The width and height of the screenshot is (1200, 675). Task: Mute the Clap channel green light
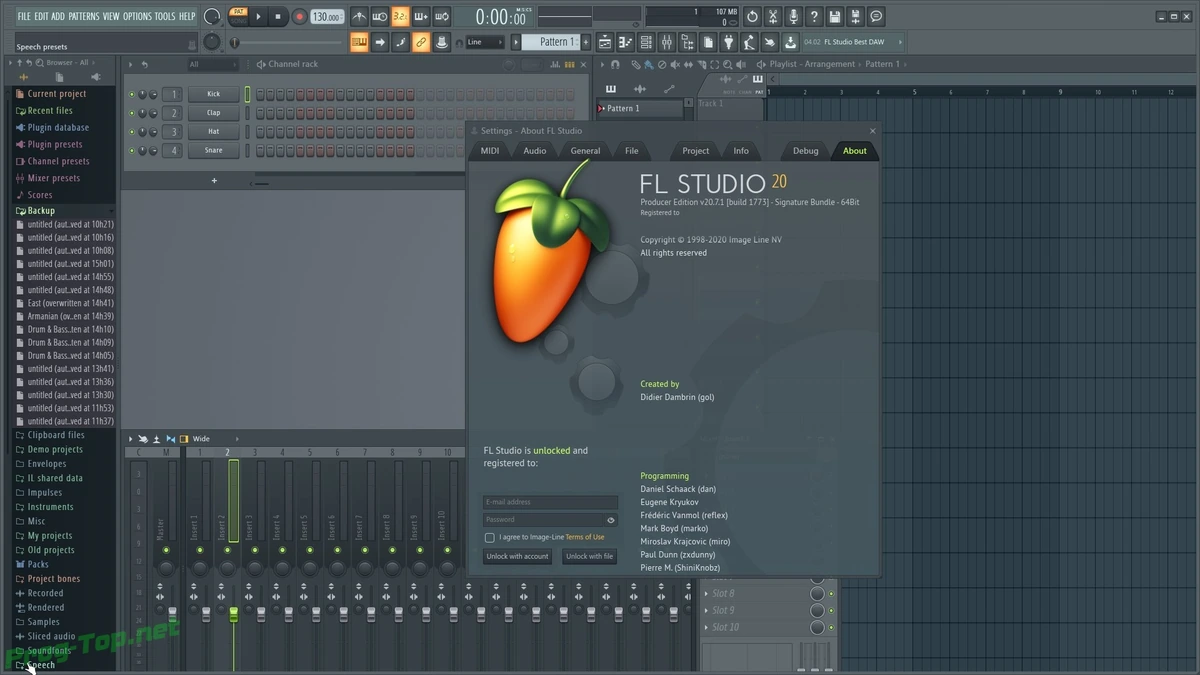click(131, 113)
